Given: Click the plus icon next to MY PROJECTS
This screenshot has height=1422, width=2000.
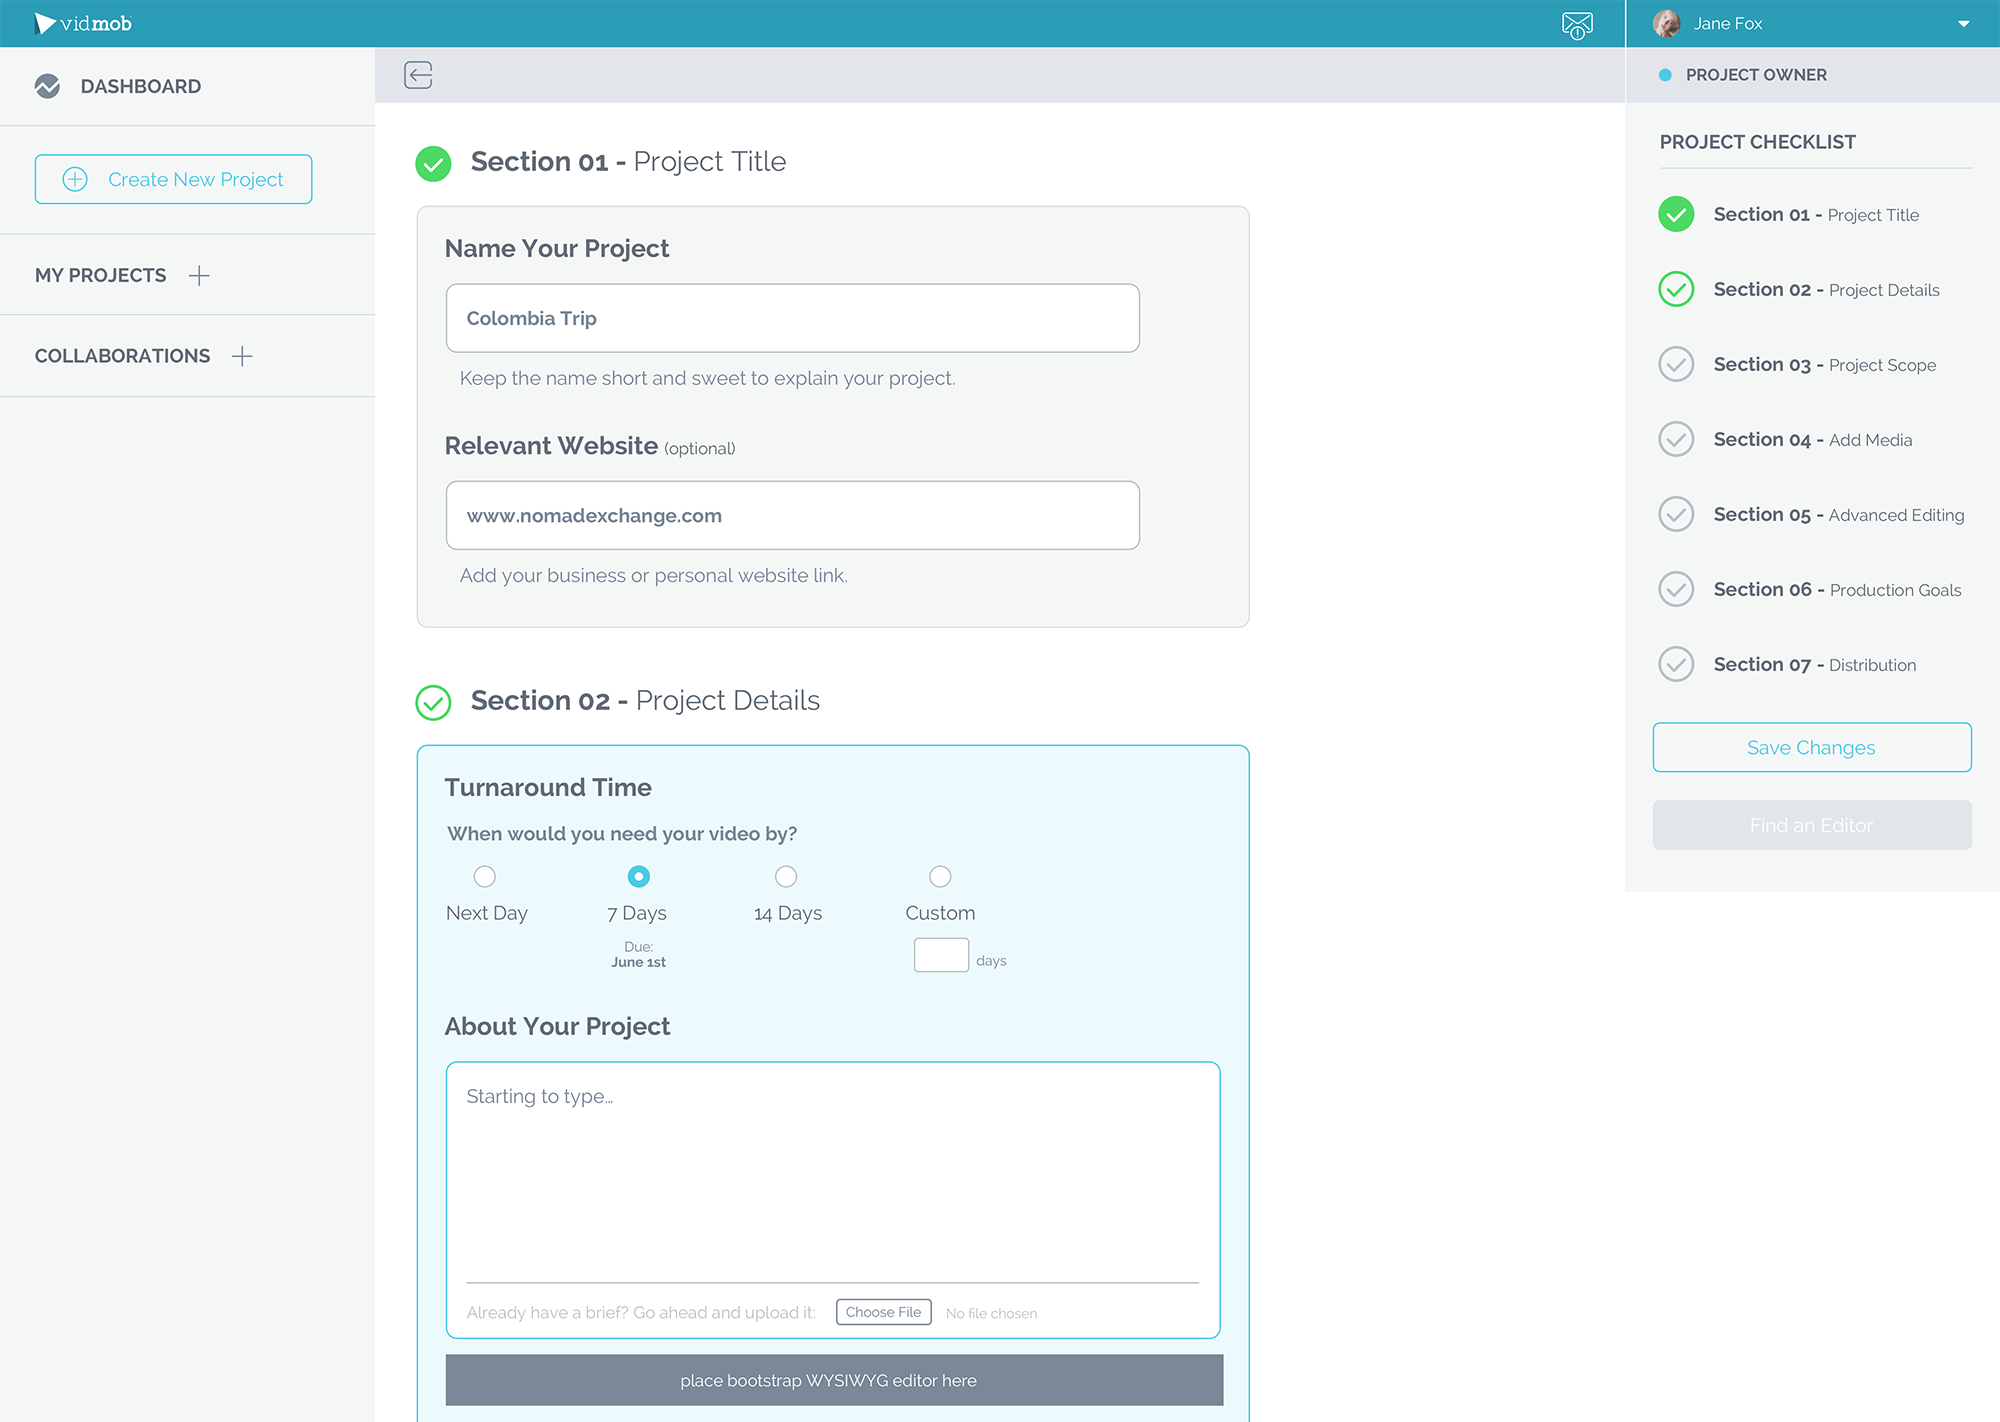Looking at the screenshot, I should click(x=200, y=275).
